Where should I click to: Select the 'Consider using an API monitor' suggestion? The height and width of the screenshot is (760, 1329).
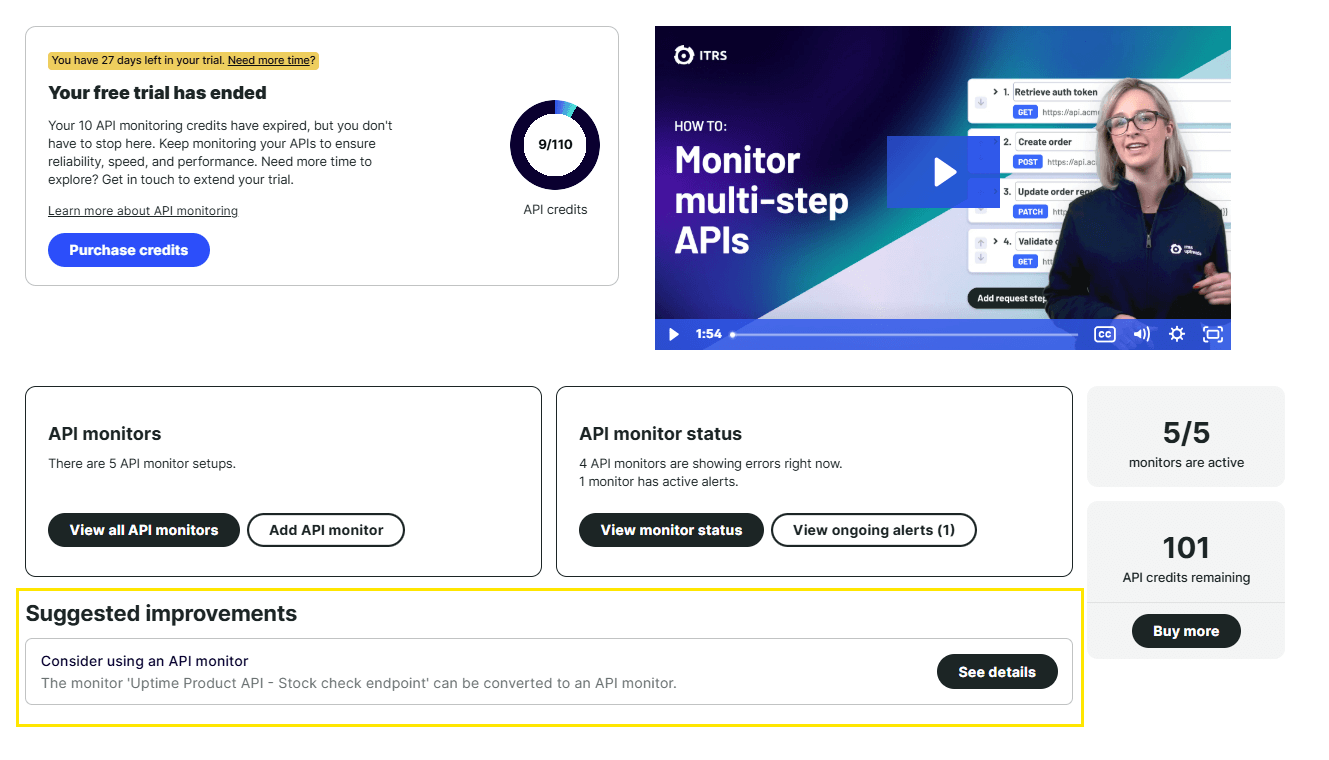[145, 661]
